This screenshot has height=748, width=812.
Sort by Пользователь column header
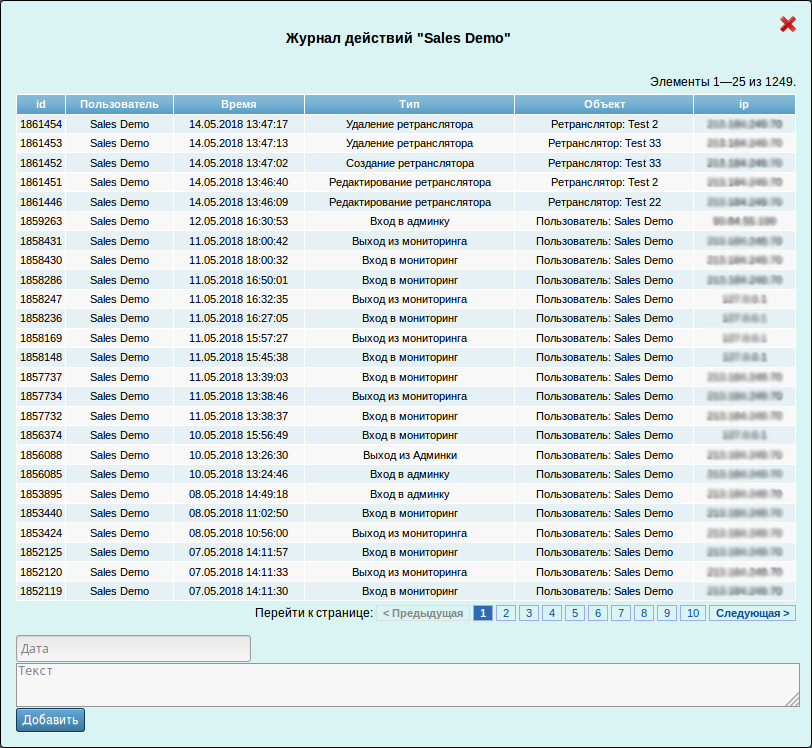[119, 104]
